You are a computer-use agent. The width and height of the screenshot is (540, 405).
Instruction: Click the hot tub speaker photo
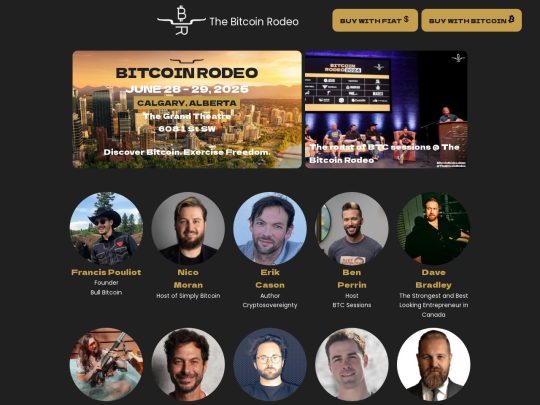pyautogui.click(x=106, y=364)
